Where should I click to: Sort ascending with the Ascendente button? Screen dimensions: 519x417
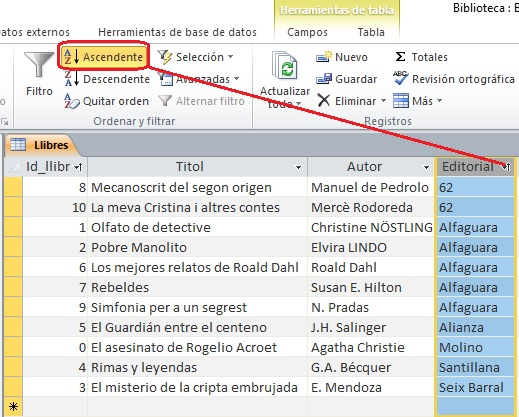104,57
